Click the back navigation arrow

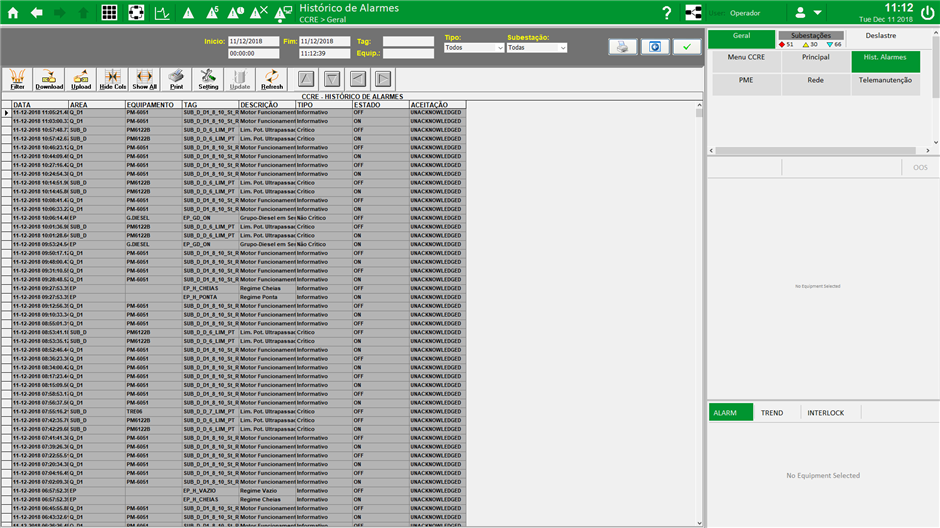coord(37,13)
